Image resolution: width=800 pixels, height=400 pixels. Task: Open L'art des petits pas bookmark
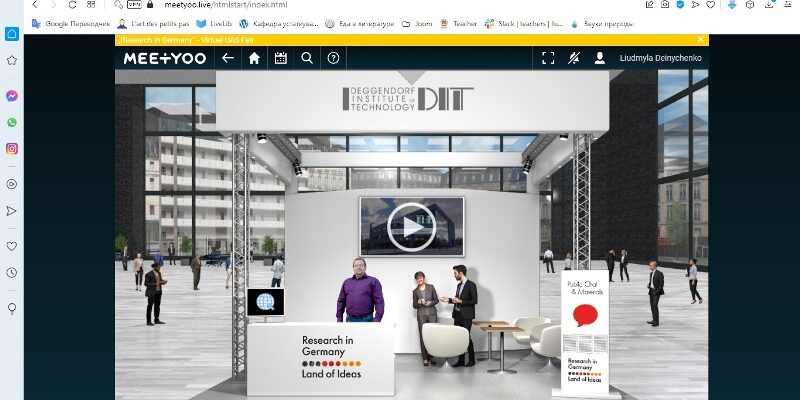pos(153,23)
